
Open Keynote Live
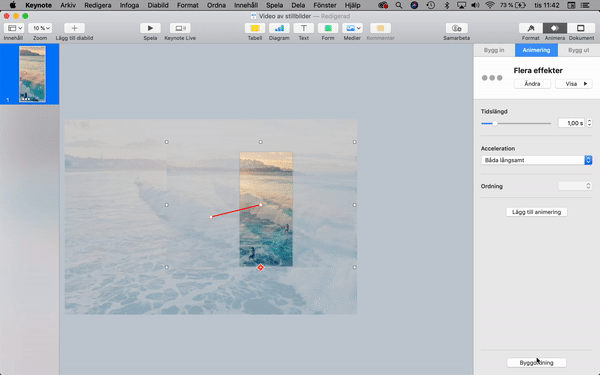coord(180,28)
